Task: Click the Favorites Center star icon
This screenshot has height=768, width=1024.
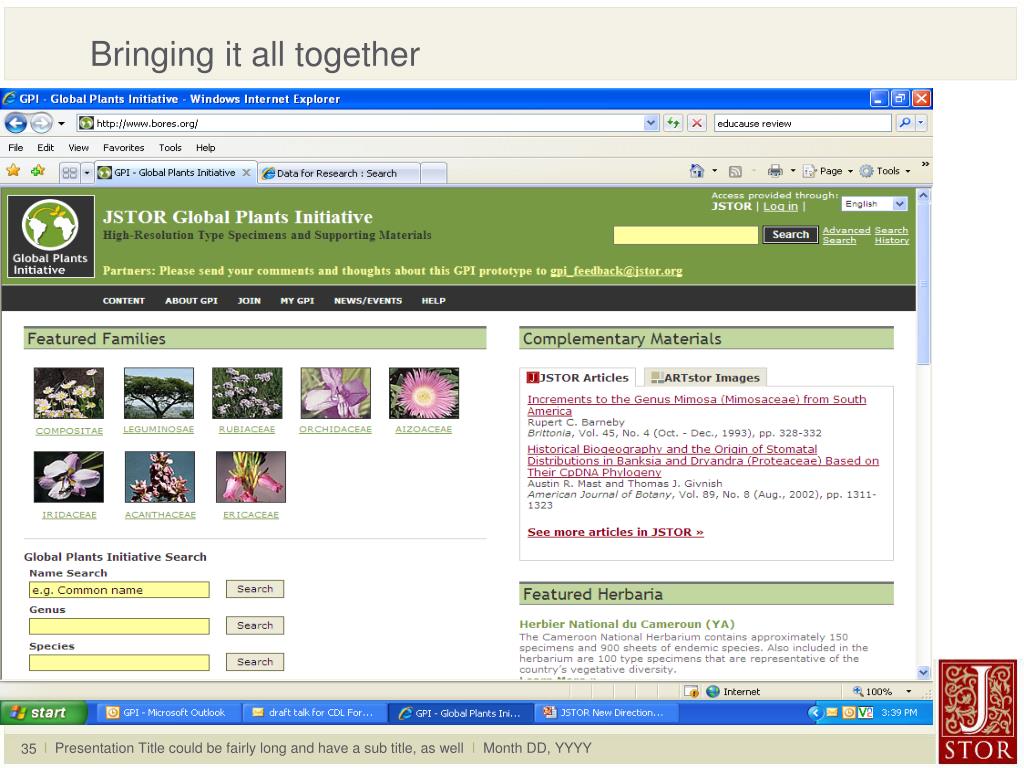Action: point(13,171)
